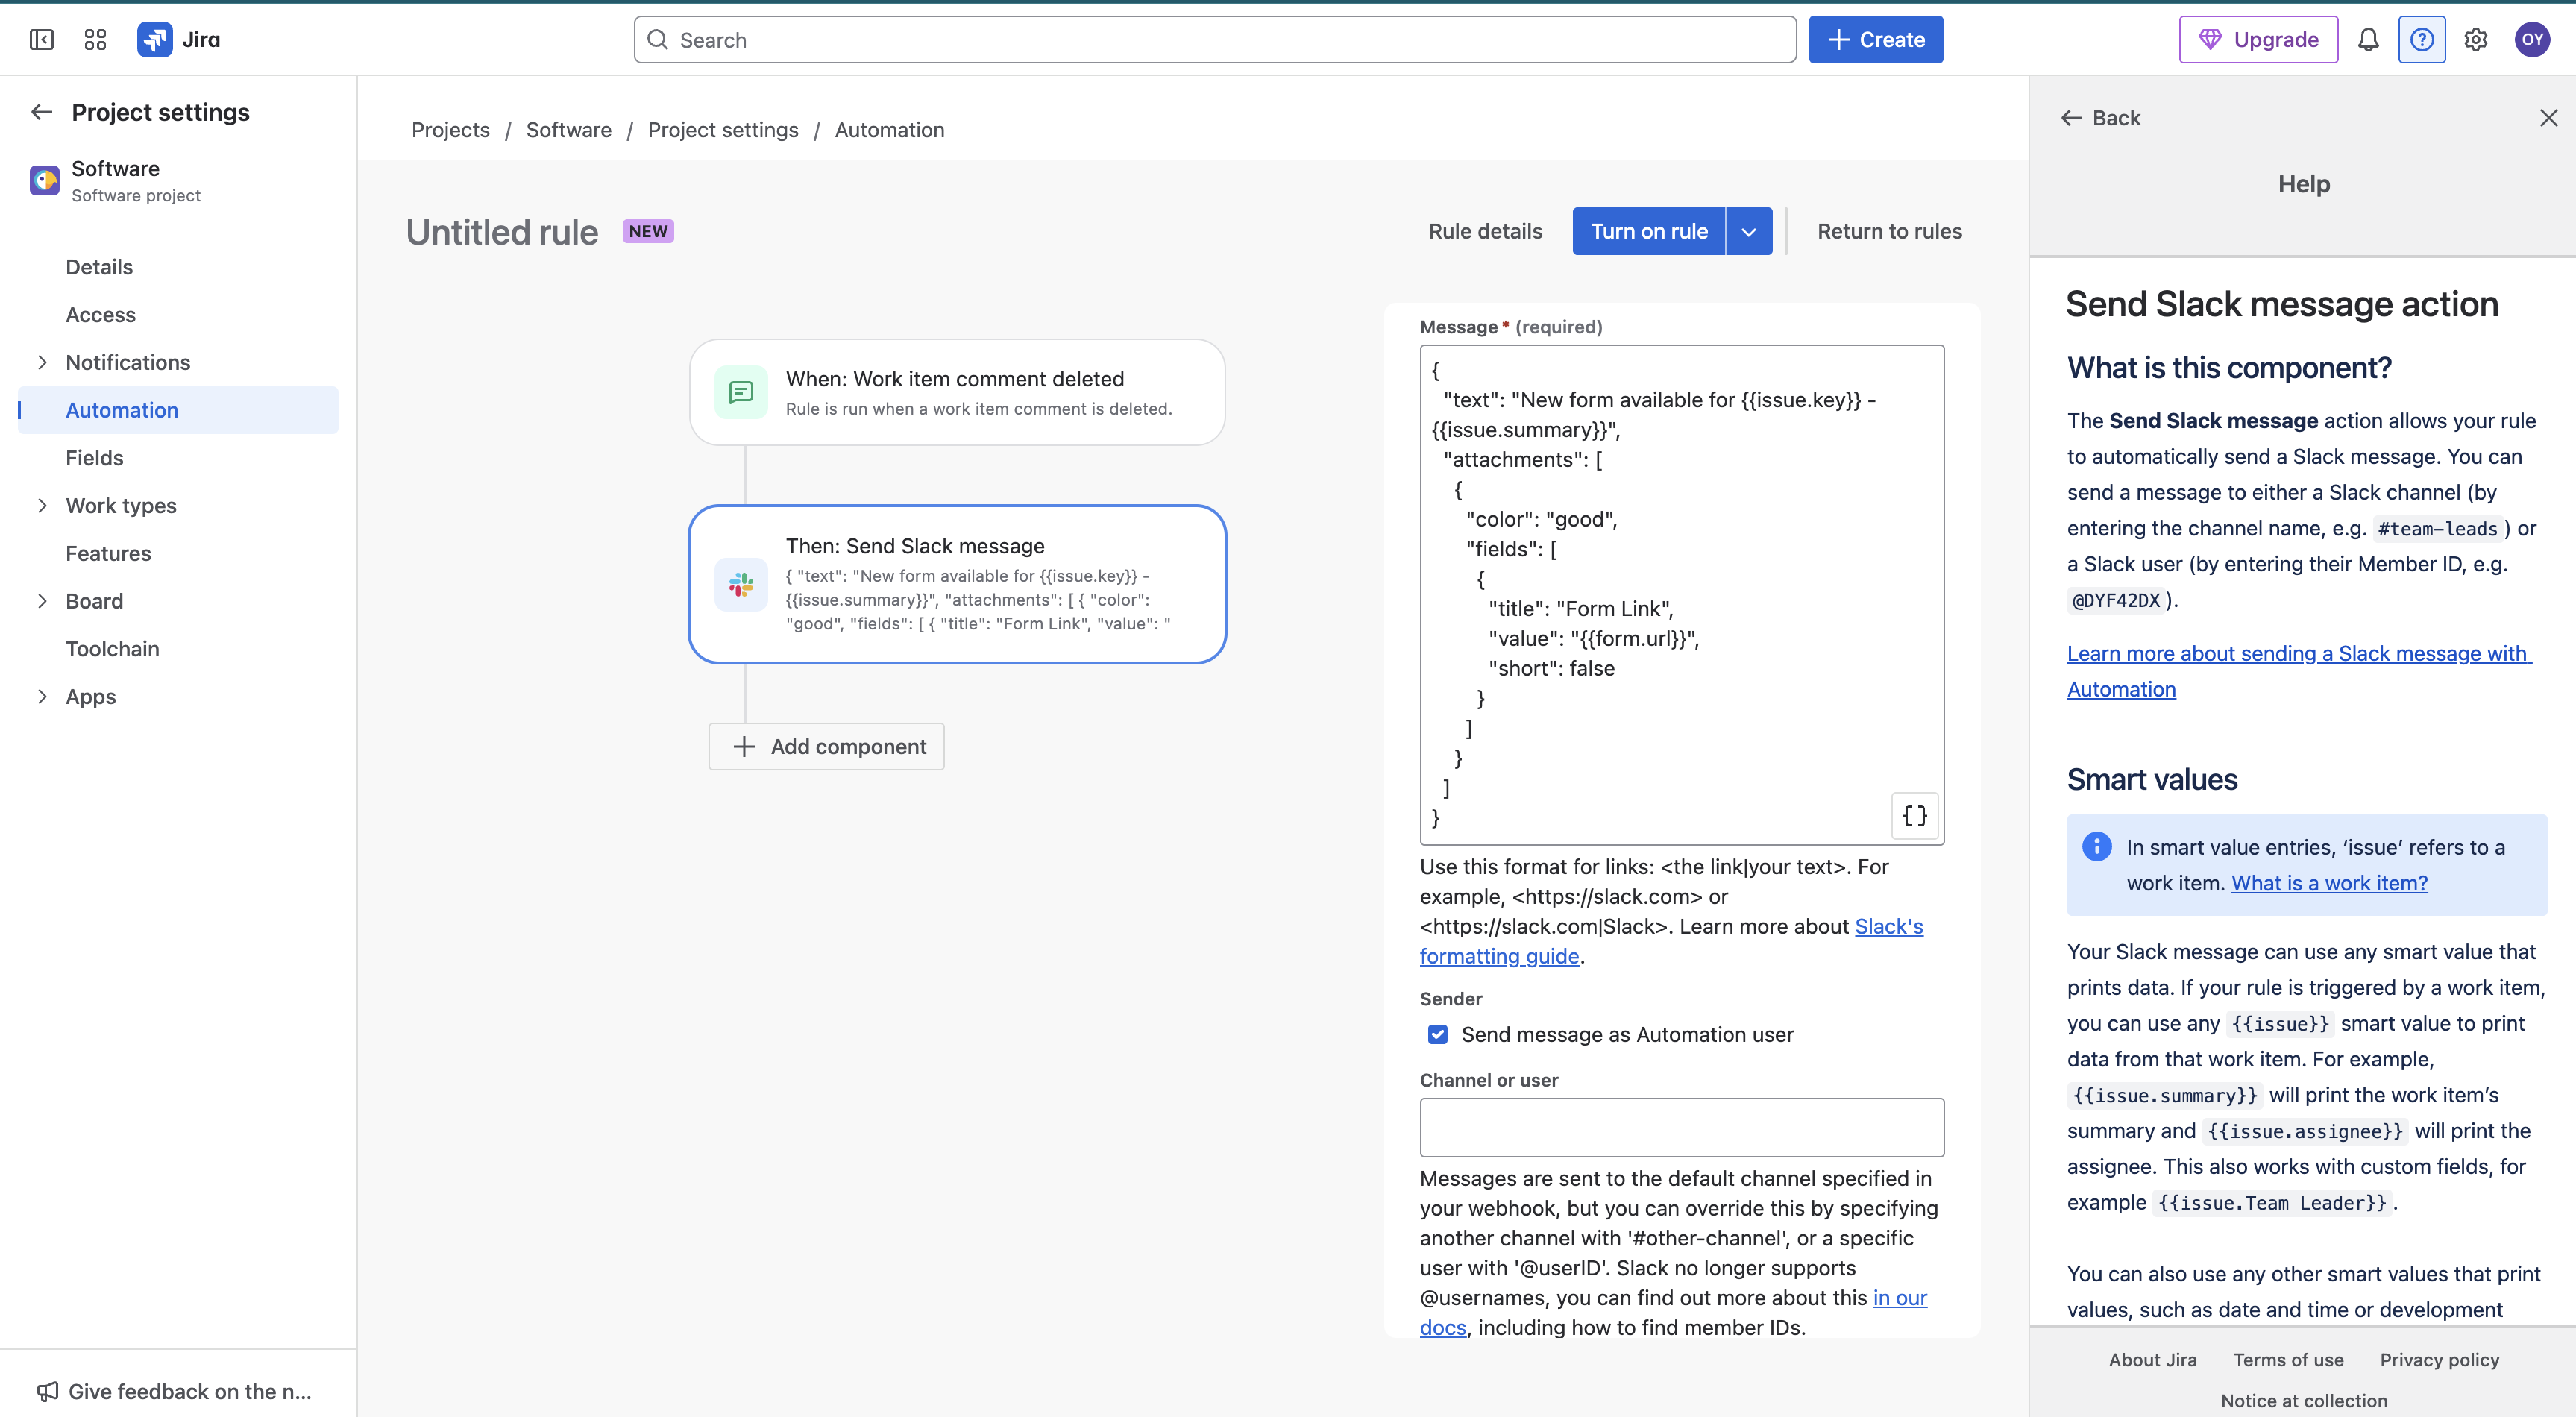The width and height of the screenshot is (2576, 1417).
Task: Open the Turn on rule dropdown arrow
Action: point(1749,231)
